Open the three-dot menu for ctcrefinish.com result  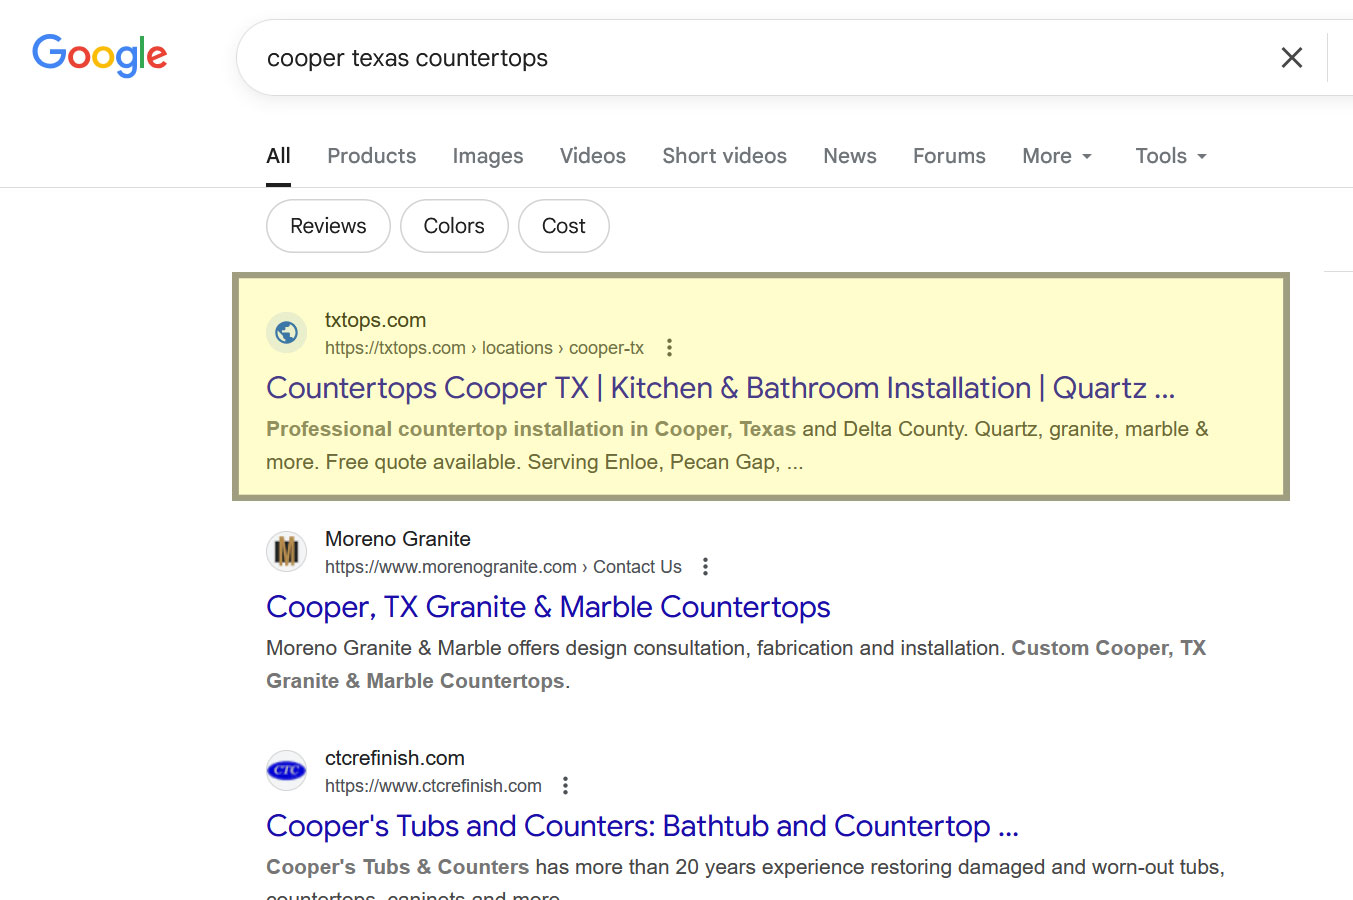pos(565,785)
